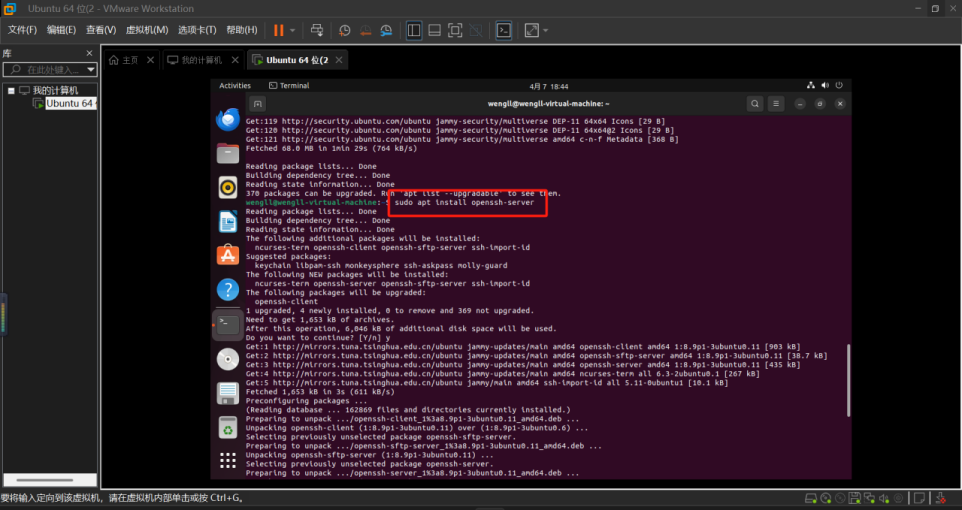Open a new tab in the terminal
The height and width of the screenshot is (510, 962).
[258, 104]
